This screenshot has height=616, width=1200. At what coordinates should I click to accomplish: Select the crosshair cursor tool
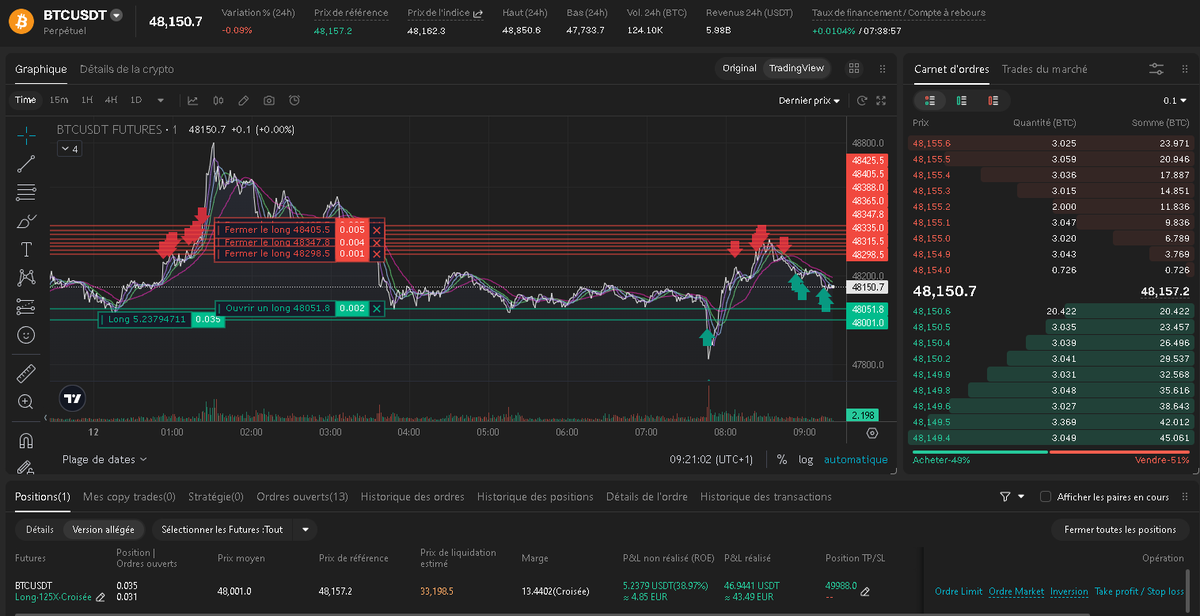click(x=26, y=133)
